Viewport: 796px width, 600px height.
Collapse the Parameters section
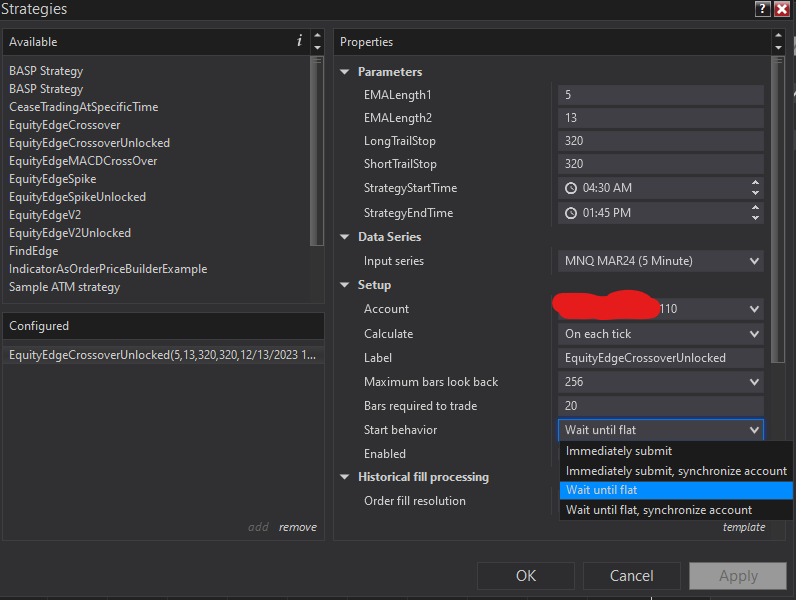tap(345, 72)
